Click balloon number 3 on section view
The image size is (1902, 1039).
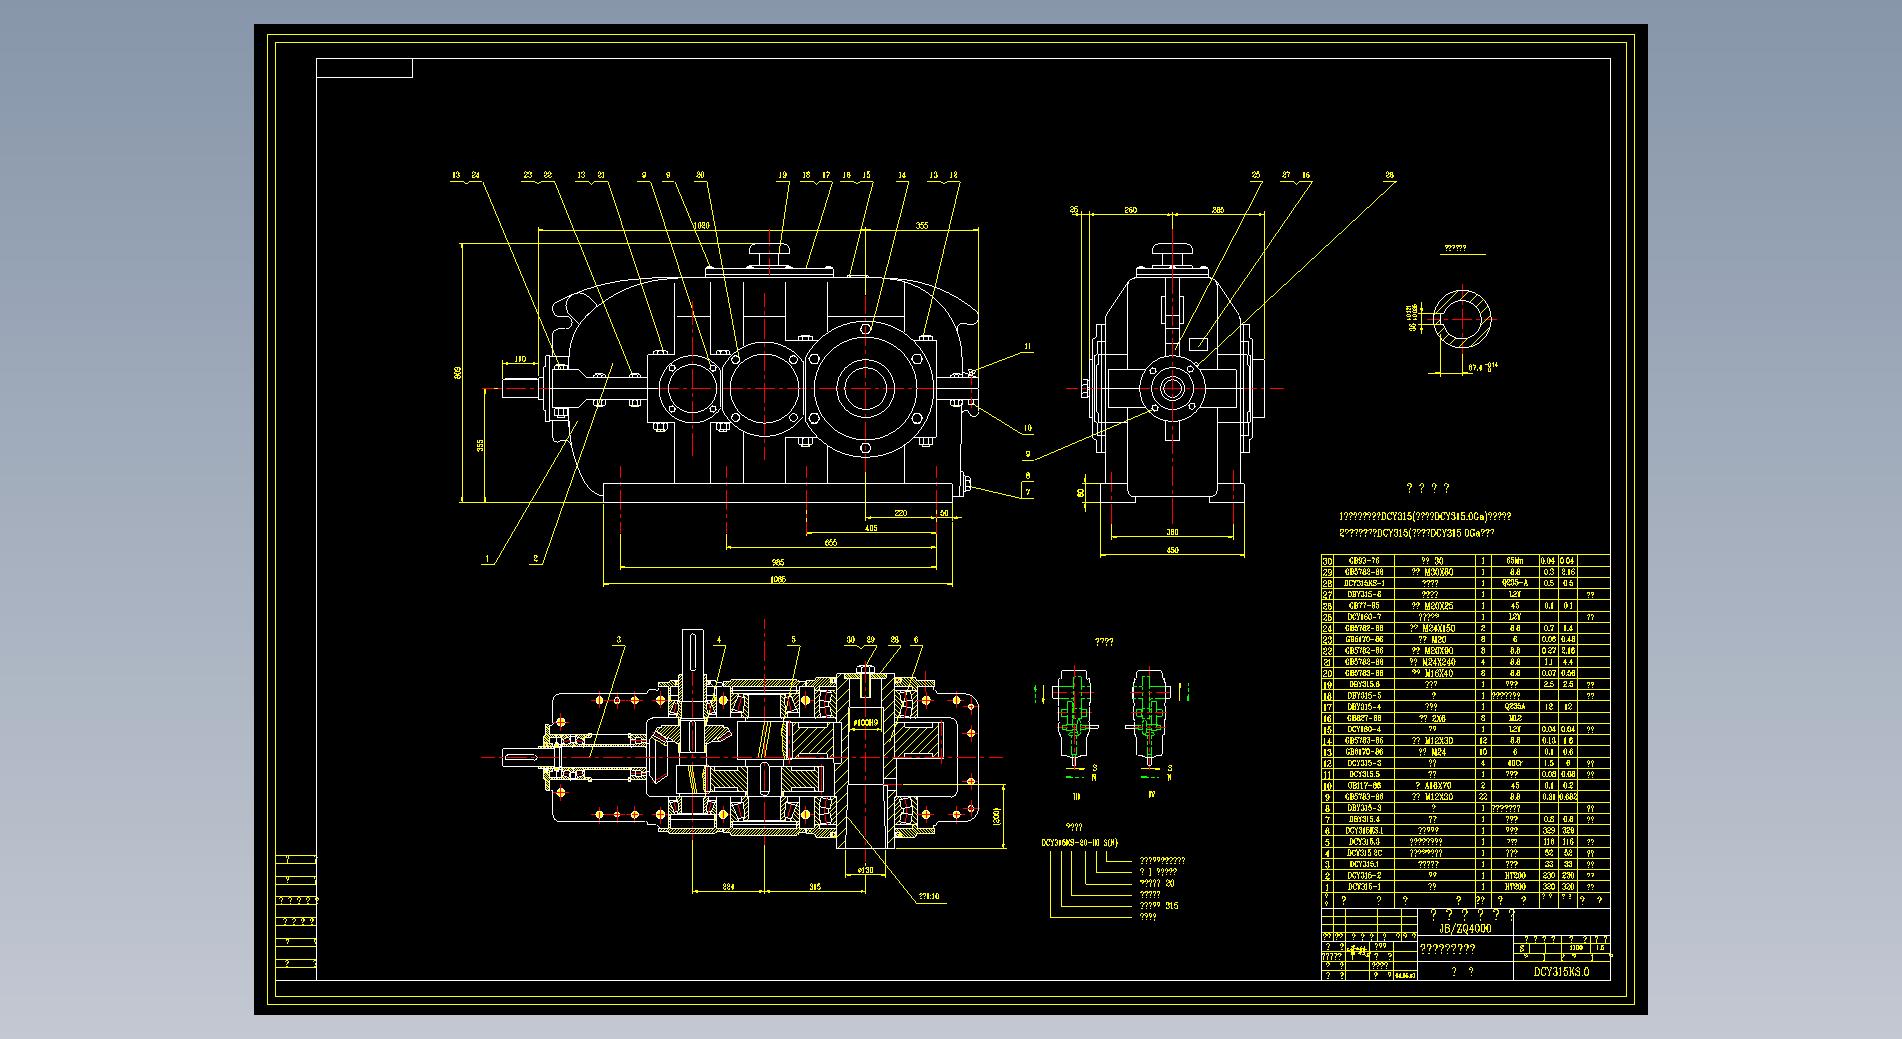619,639
